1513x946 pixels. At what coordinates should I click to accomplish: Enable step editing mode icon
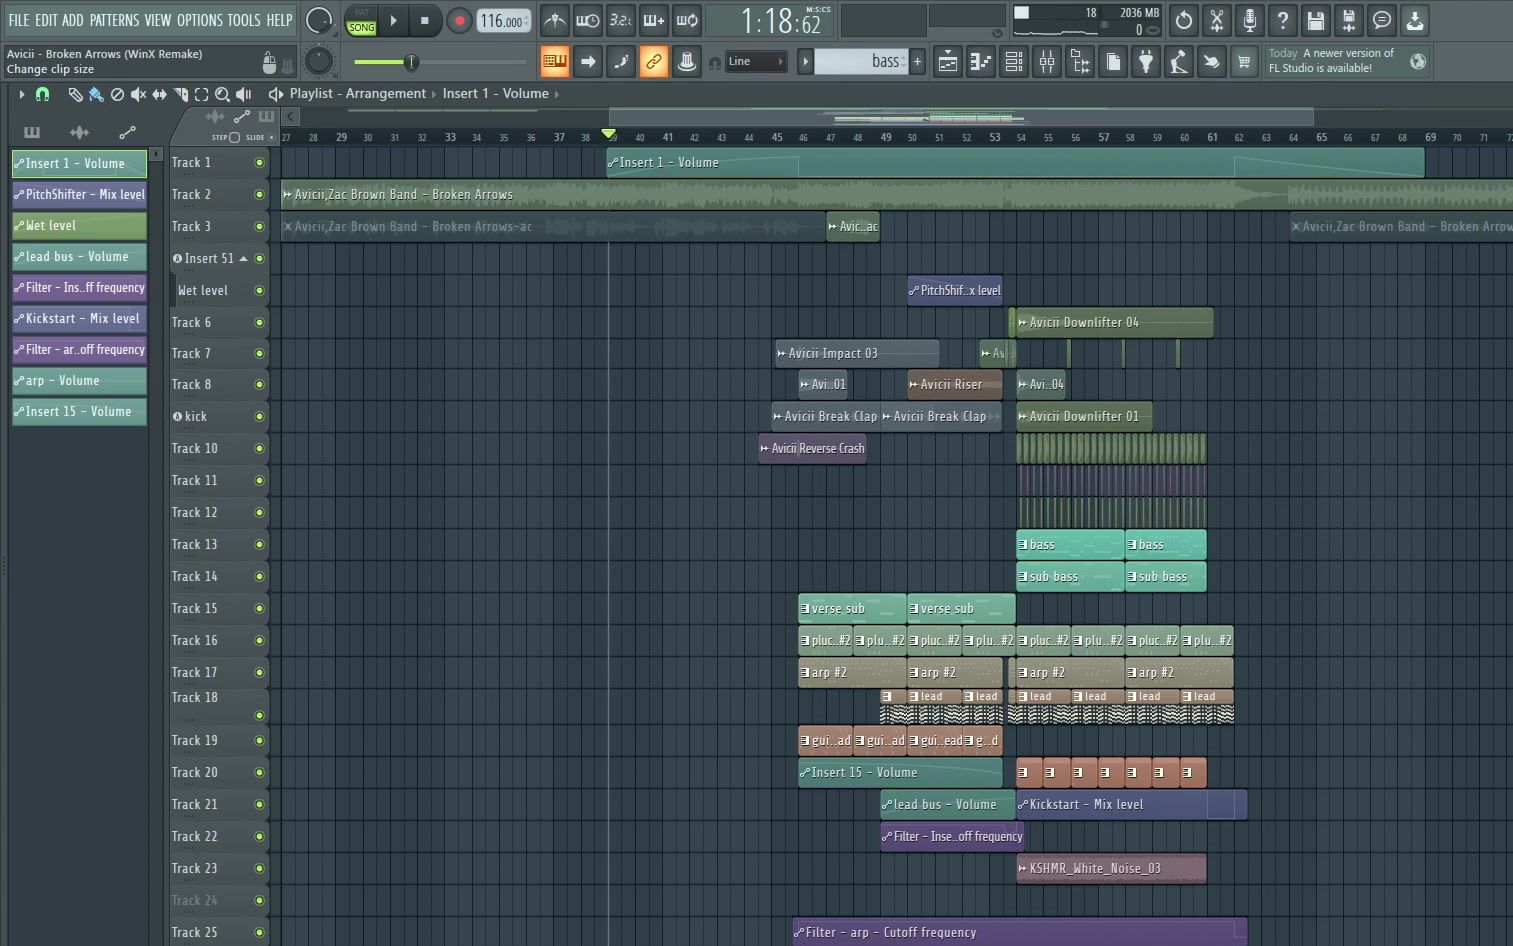pos(621,62)
